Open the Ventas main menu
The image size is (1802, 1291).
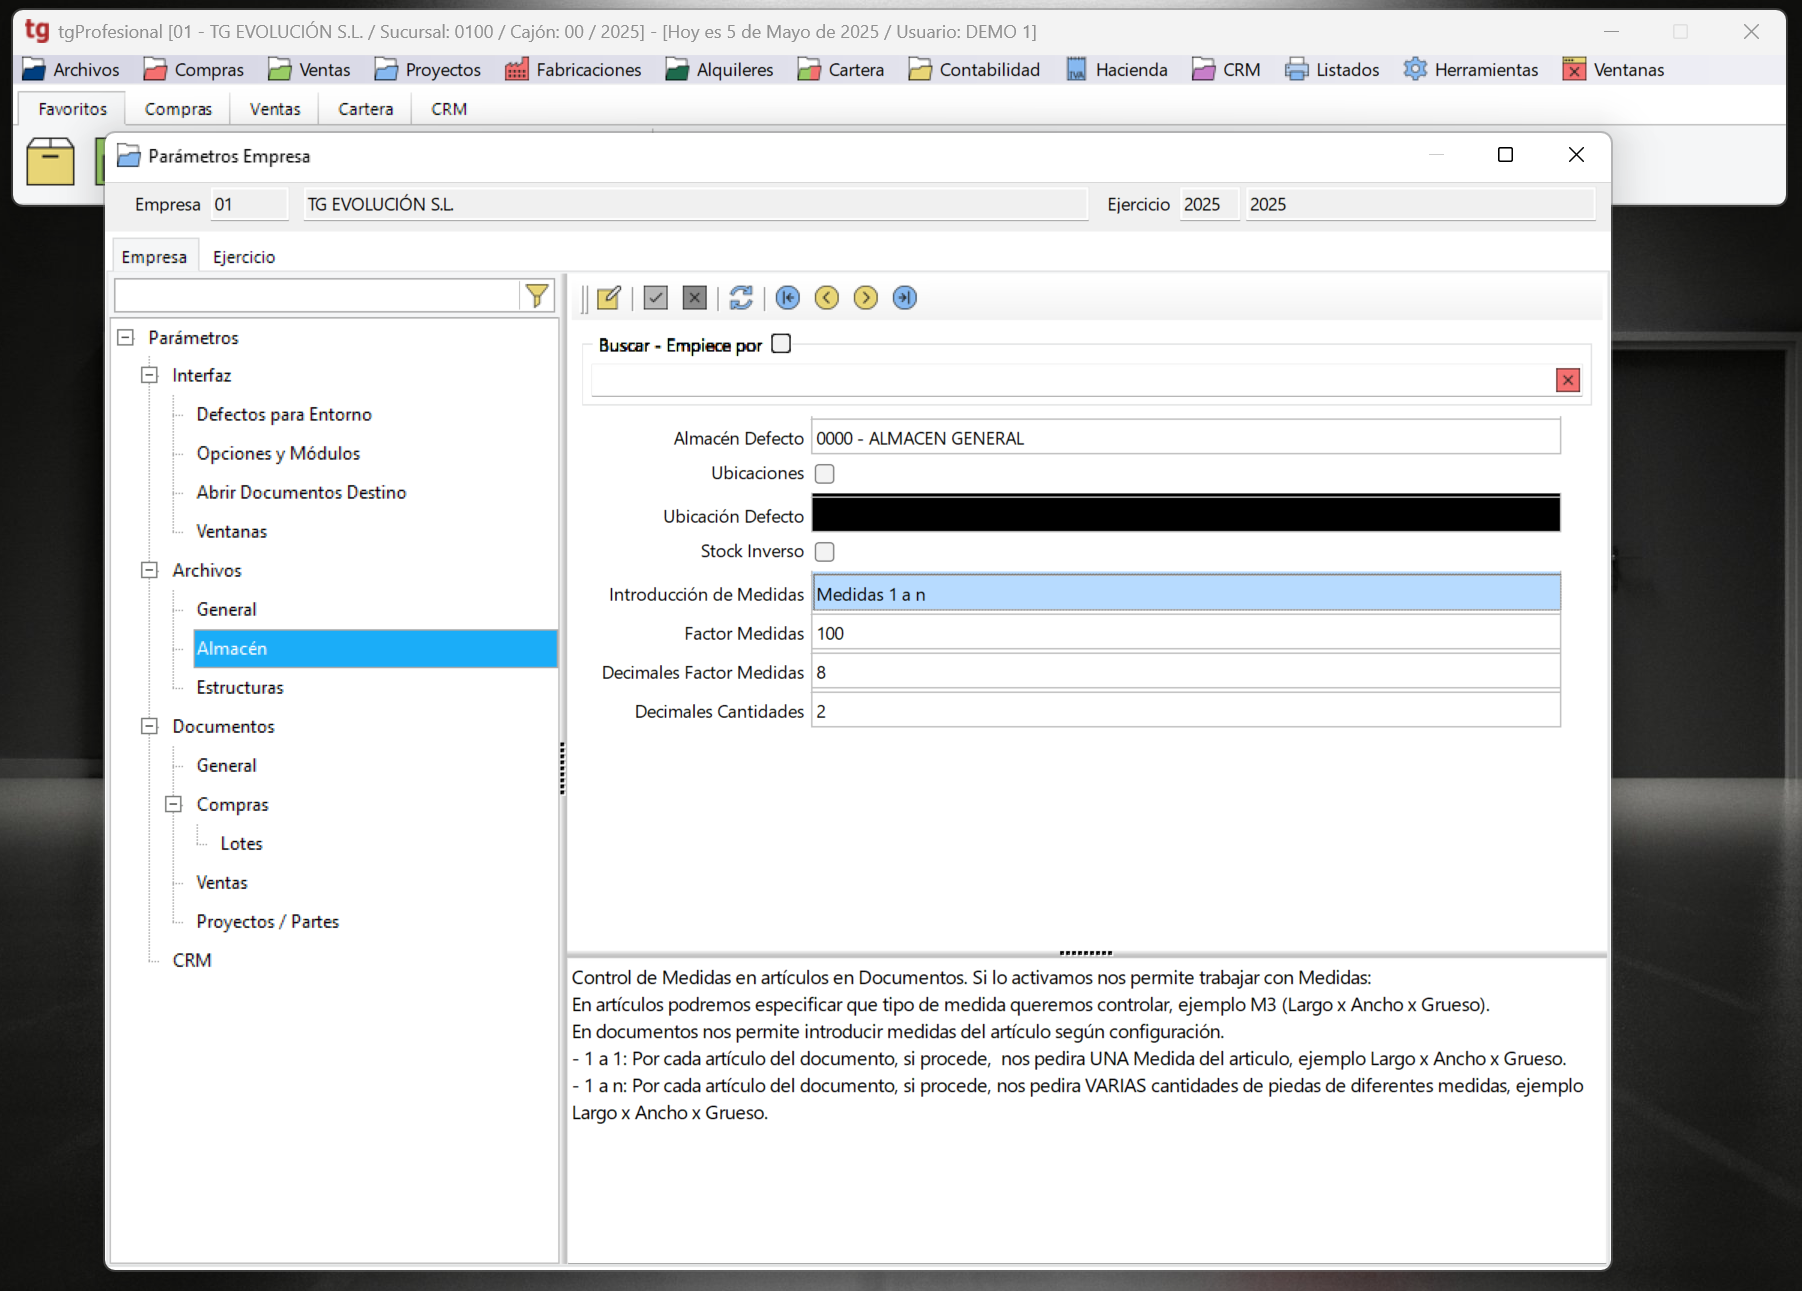310,70
